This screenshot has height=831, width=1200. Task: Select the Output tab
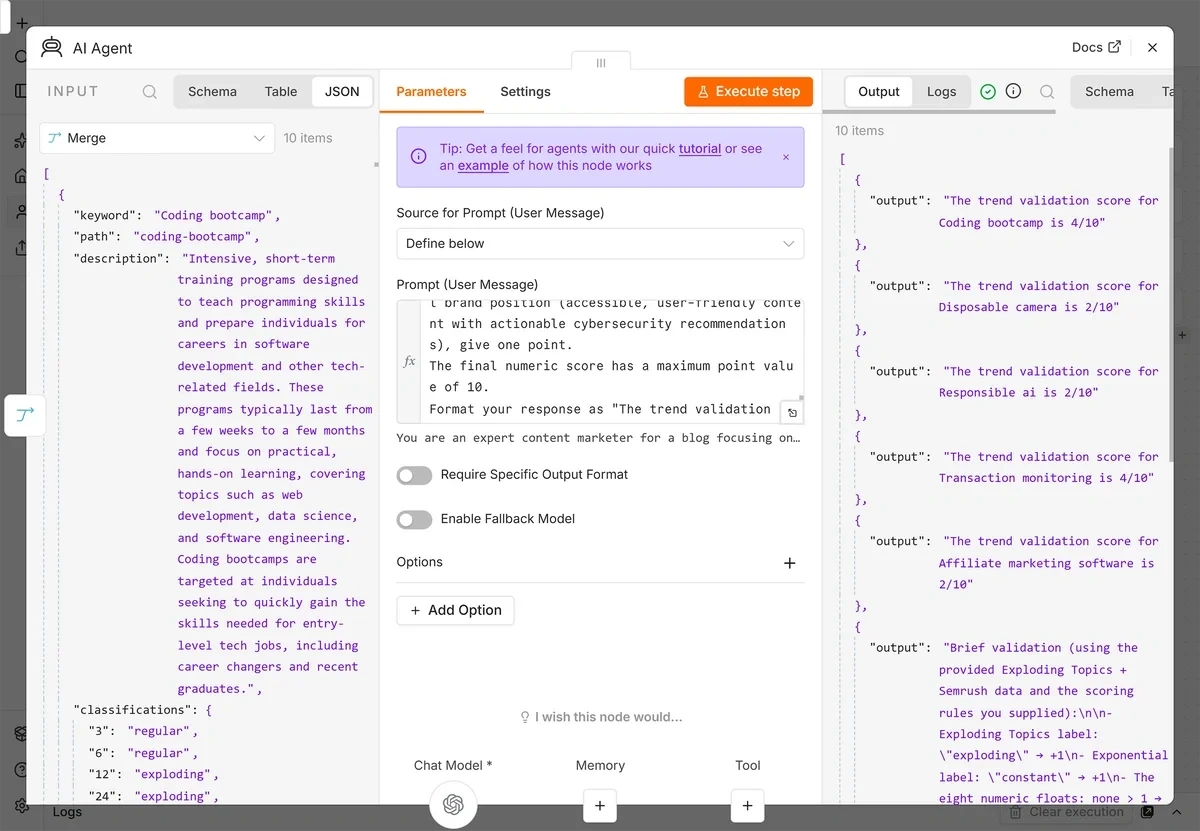click(x=879, y=92)
